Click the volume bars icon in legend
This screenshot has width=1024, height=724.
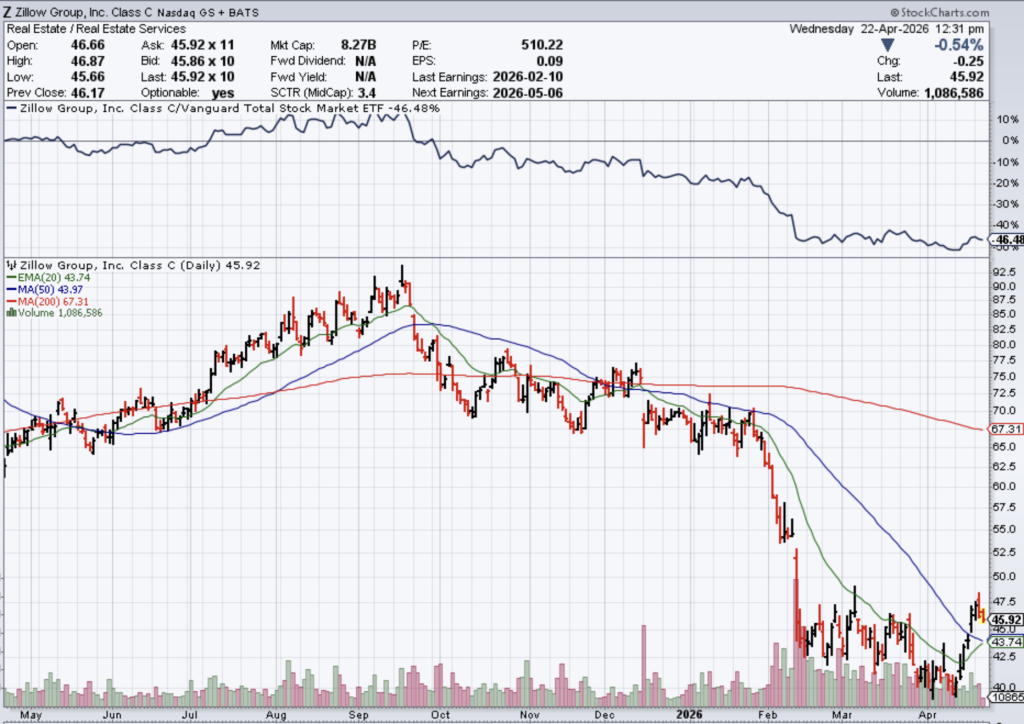(x=11, y=313)
